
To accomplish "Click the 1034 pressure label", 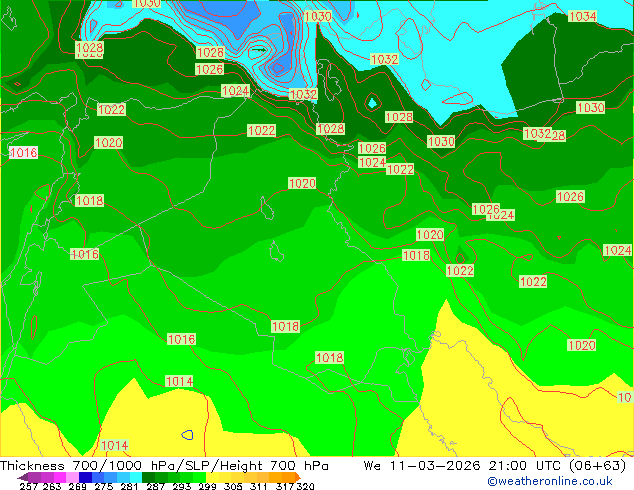I will [x=582, y=16].
